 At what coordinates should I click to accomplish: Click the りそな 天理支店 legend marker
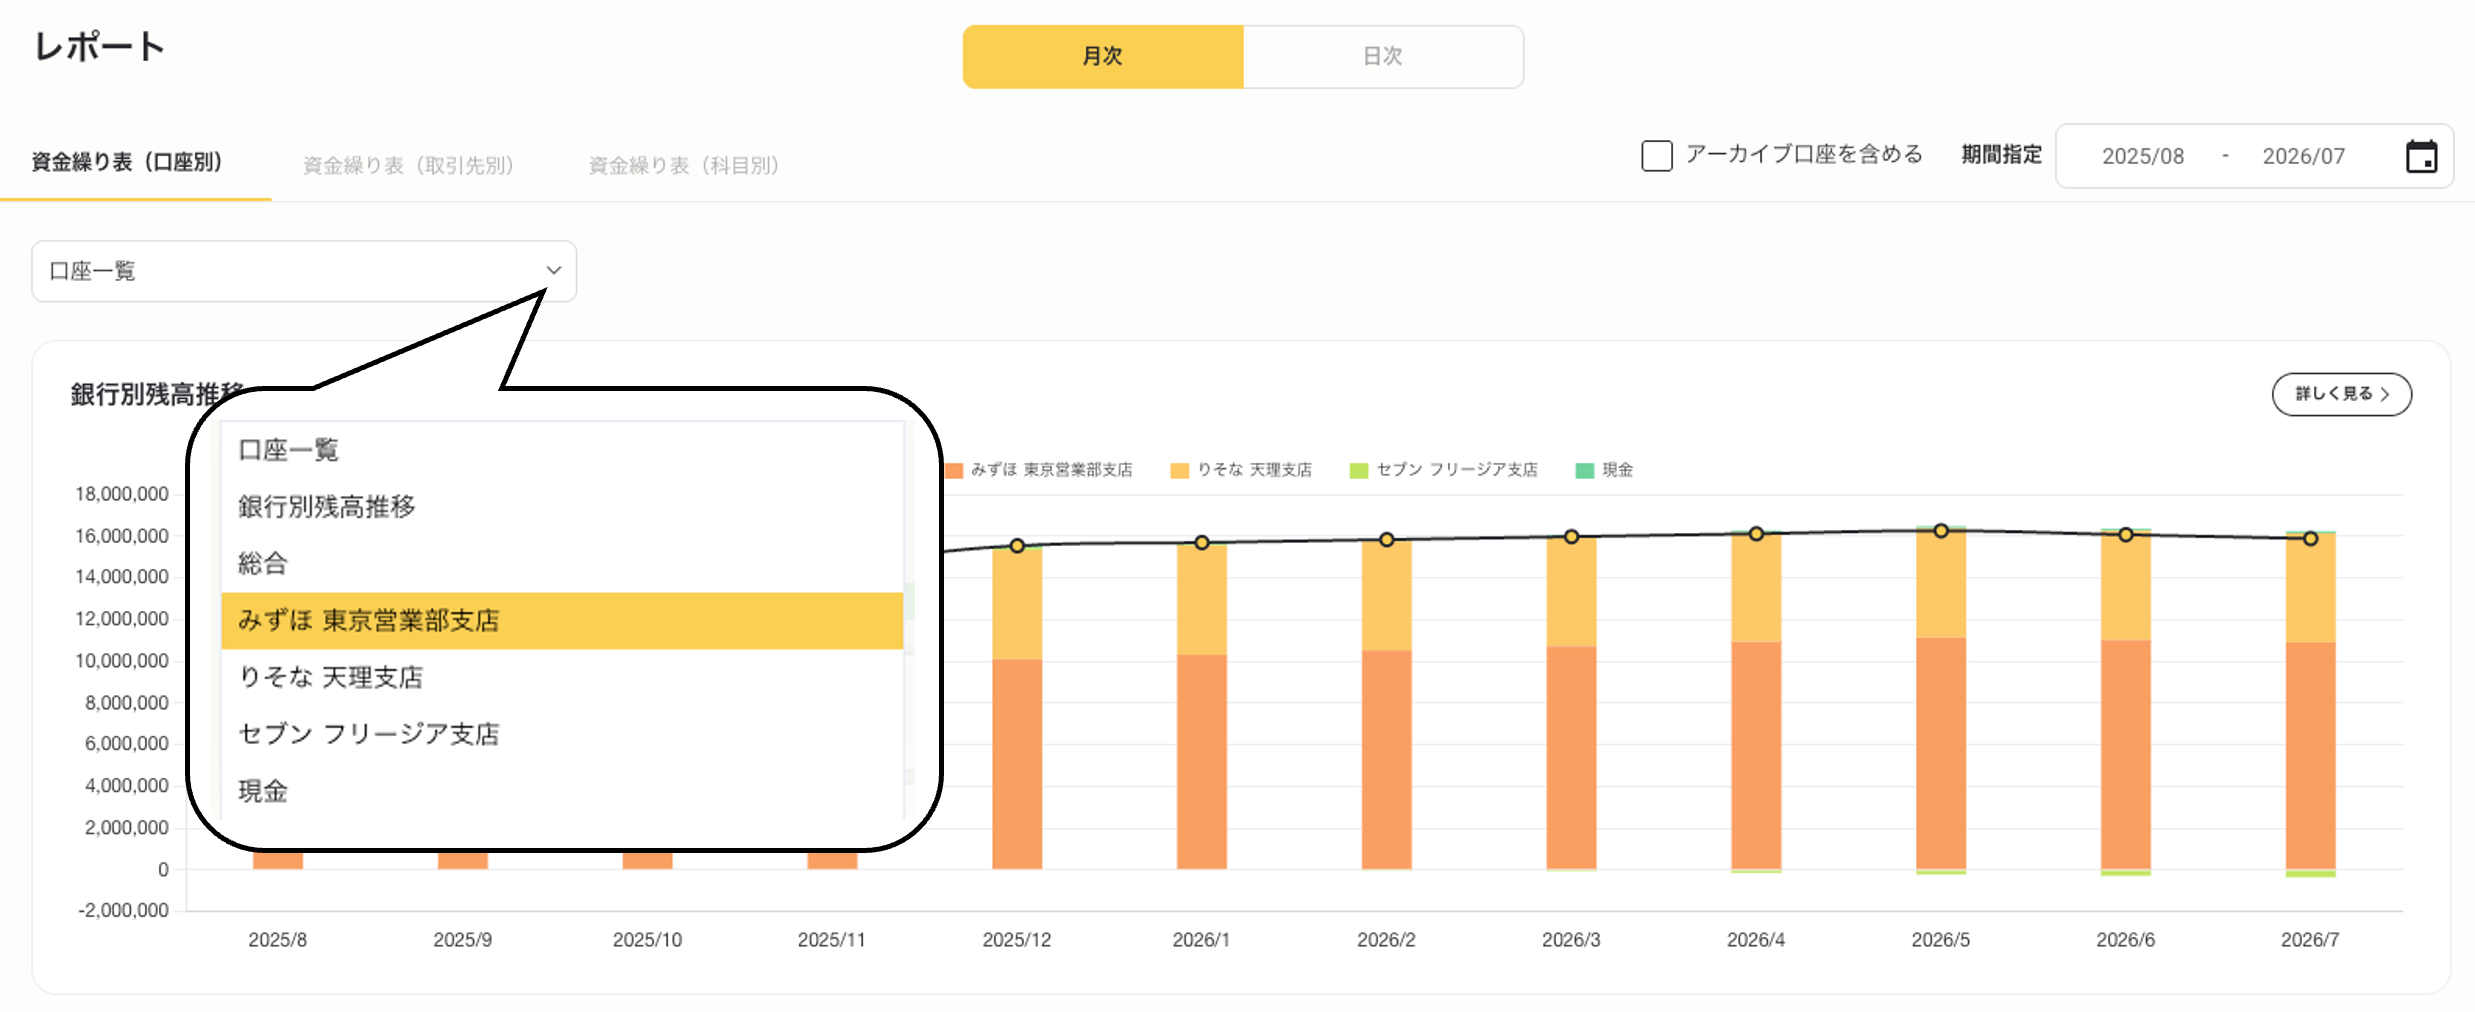click(x=1180, y=469)
